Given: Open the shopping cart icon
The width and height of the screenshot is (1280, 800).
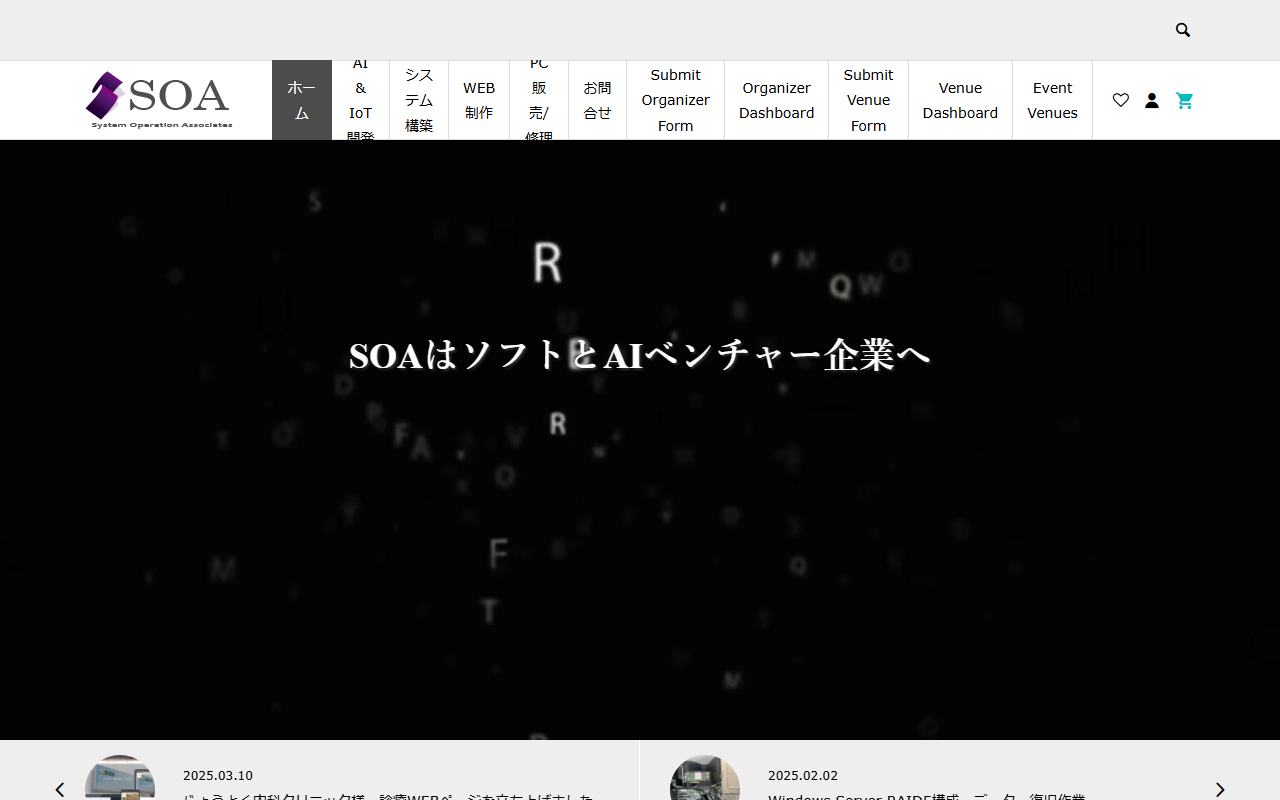Looking at the screenshot, I should pyautogui.click(x=1185, y=100).
